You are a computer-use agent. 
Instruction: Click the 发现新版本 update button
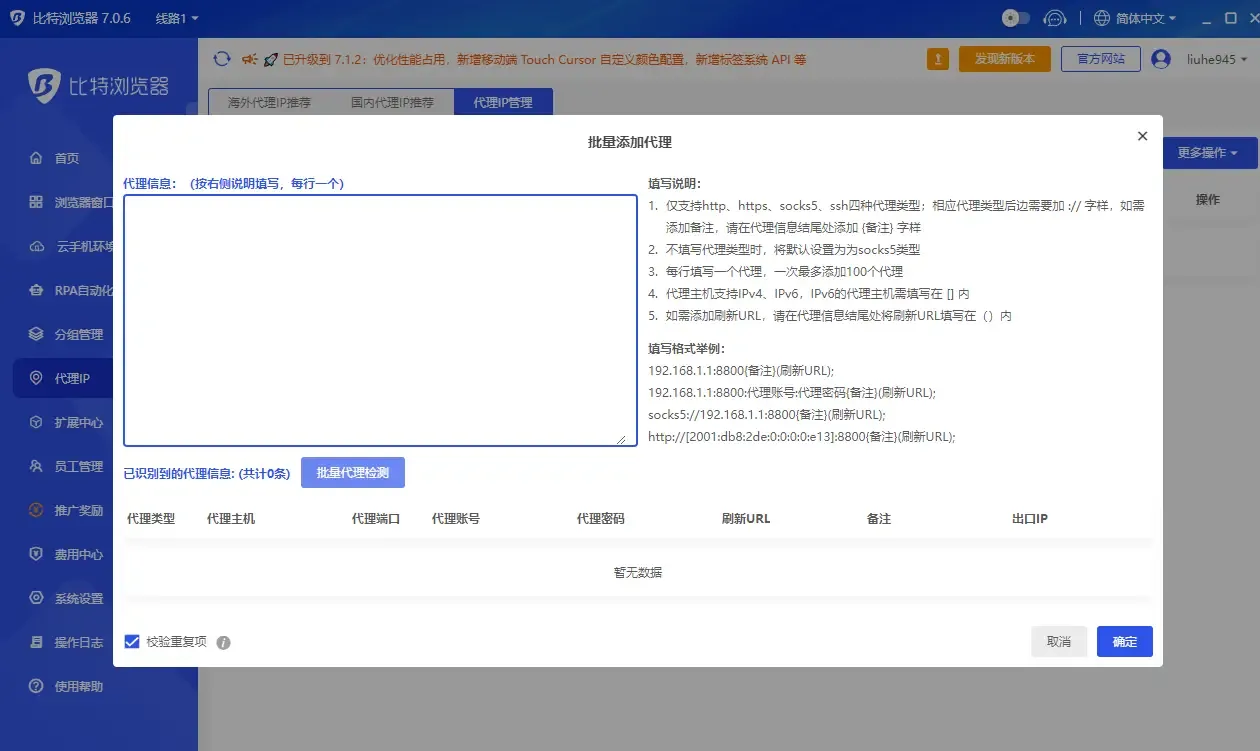click(1004, 59)
